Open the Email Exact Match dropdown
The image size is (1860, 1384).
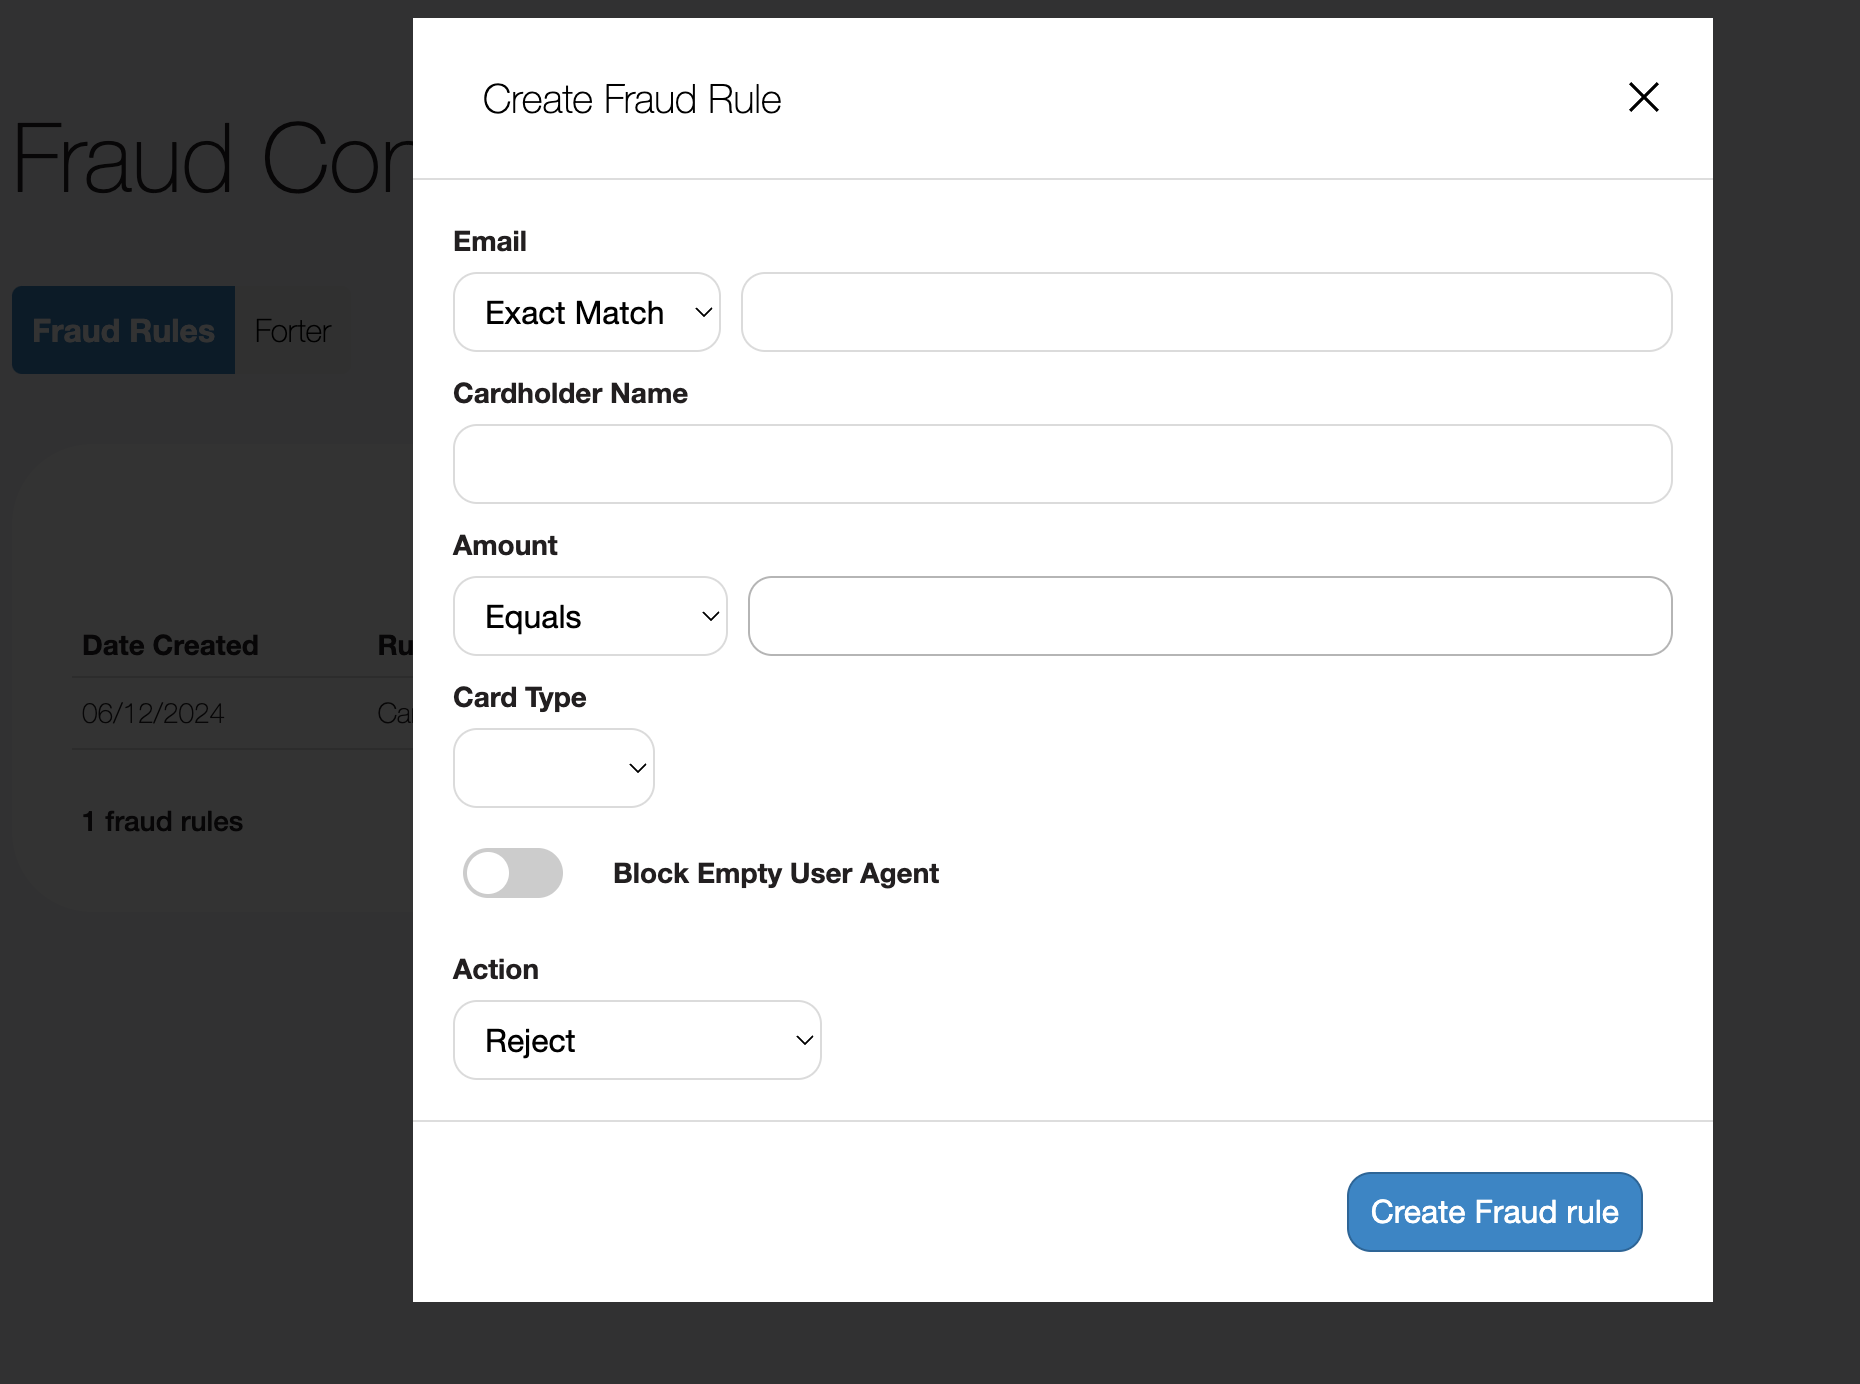[x=587, y=312]
